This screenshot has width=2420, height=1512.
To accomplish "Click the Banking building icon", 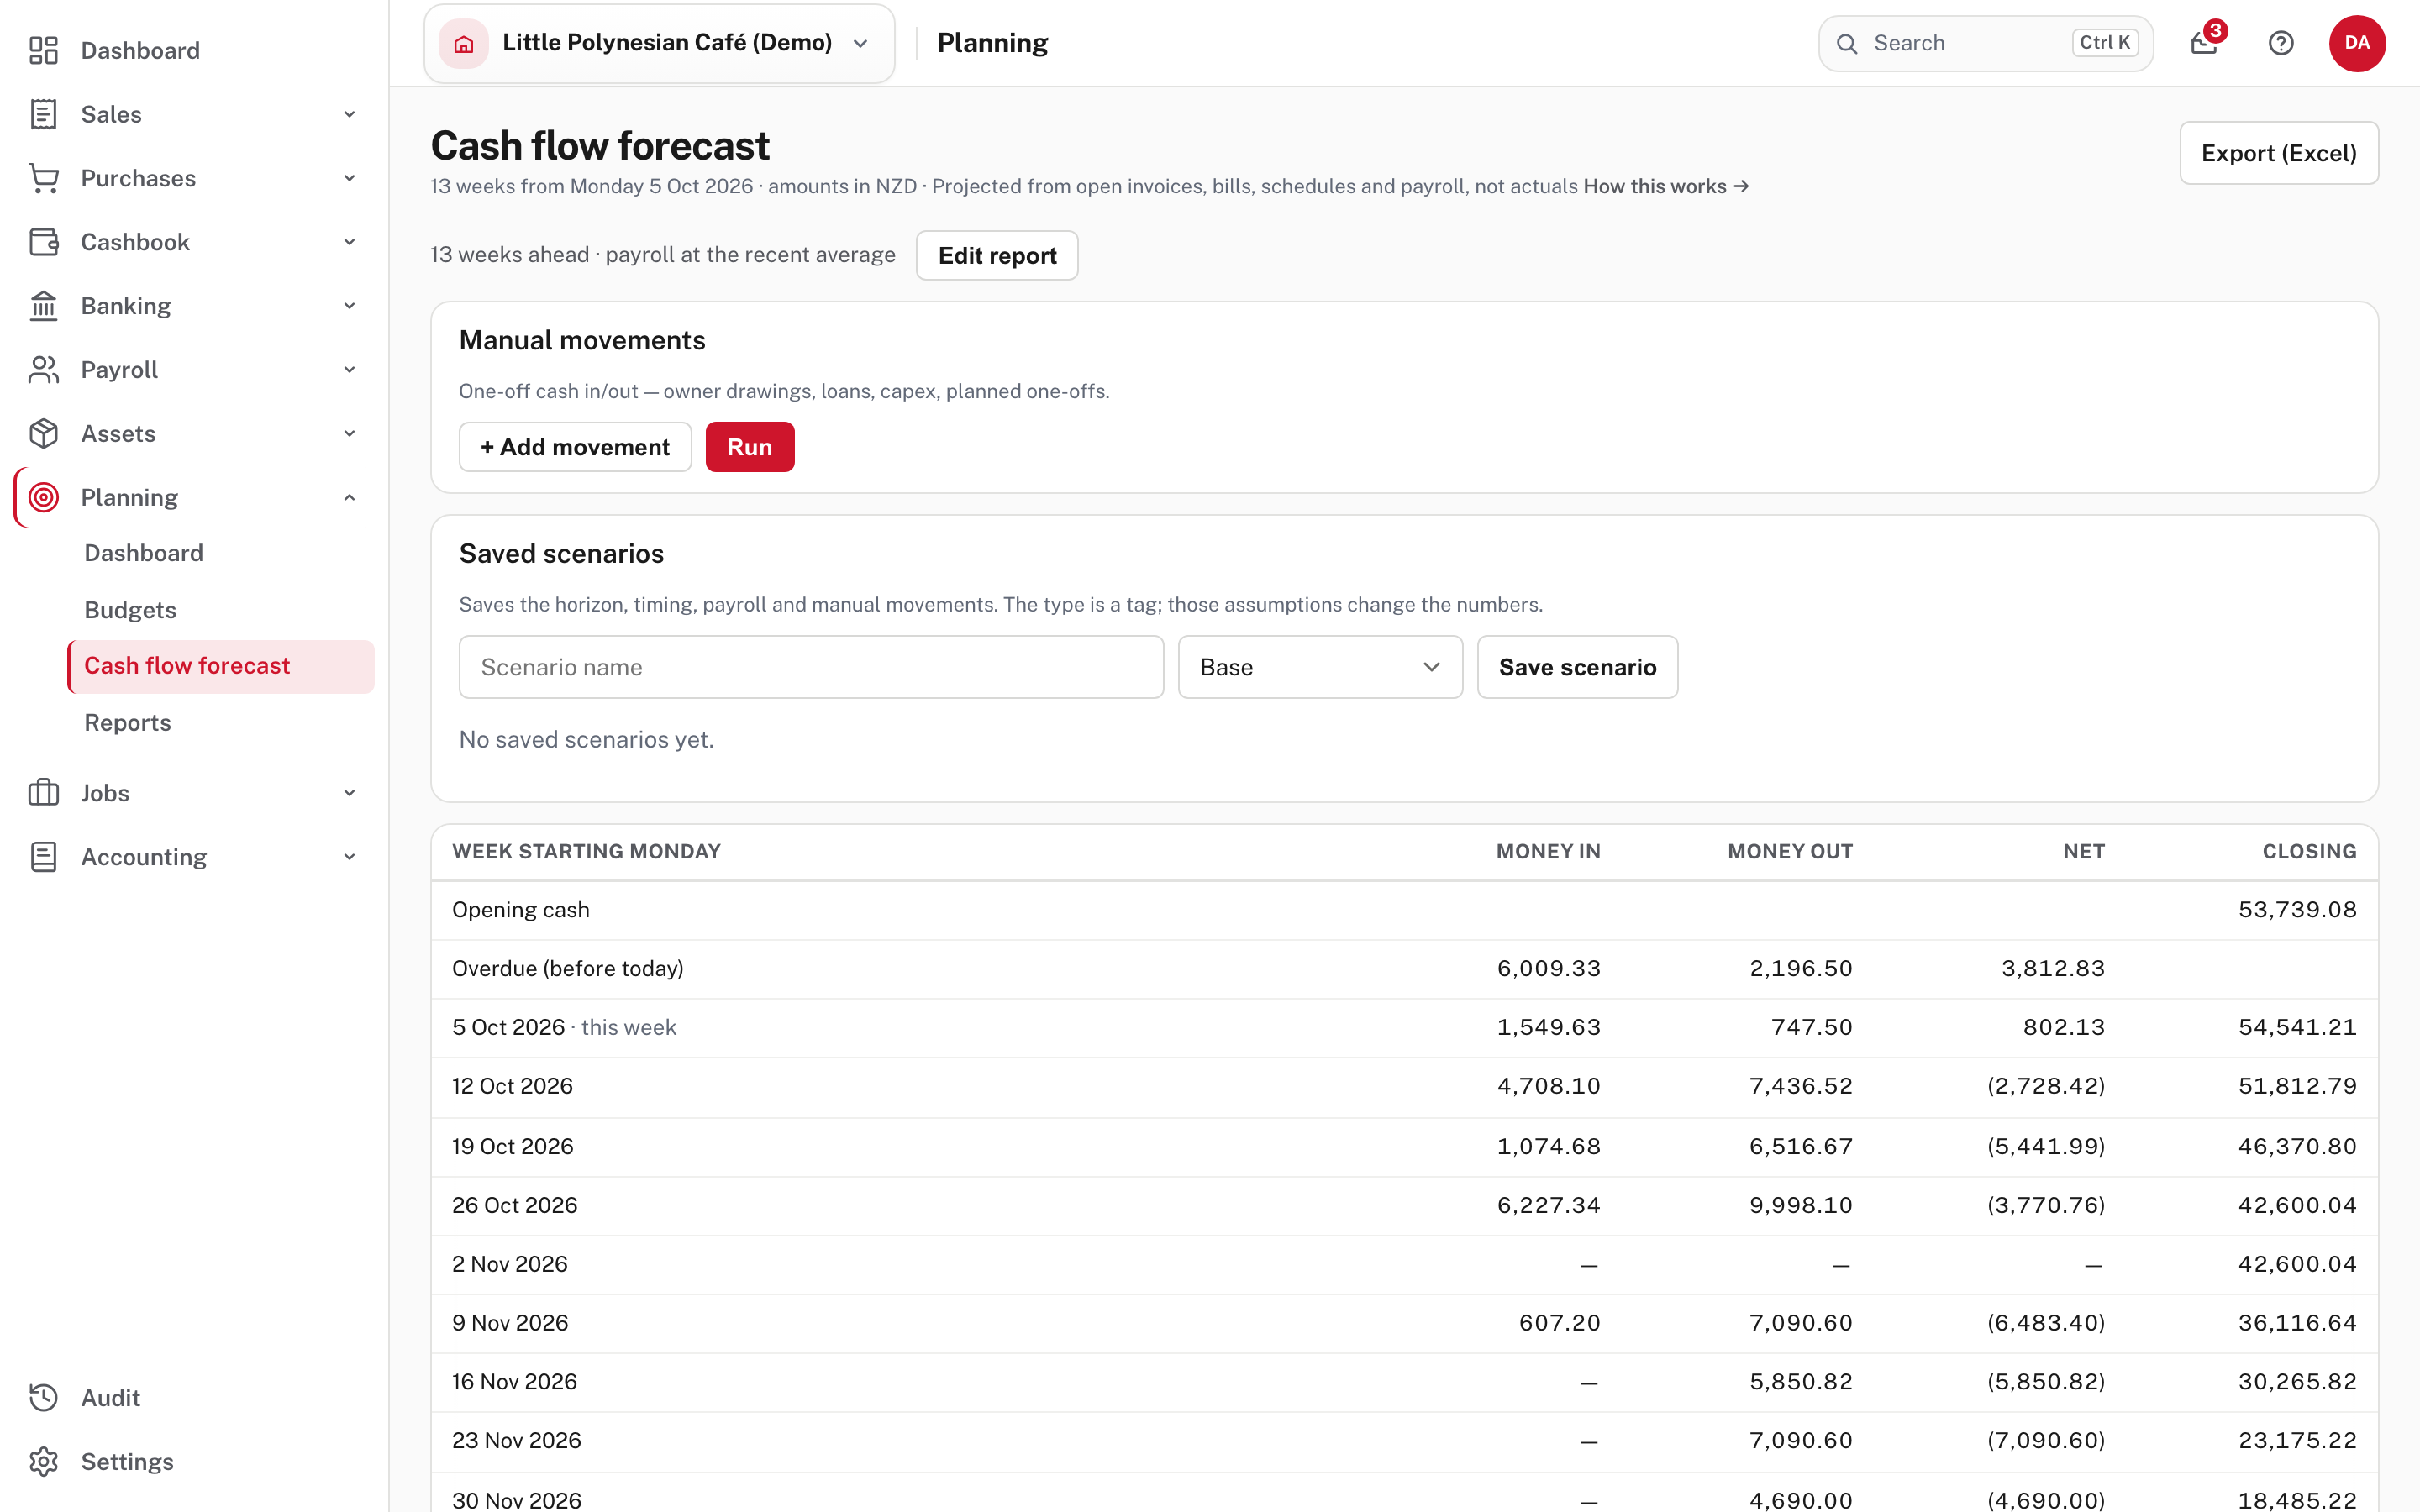I will [x=43, y=306].
